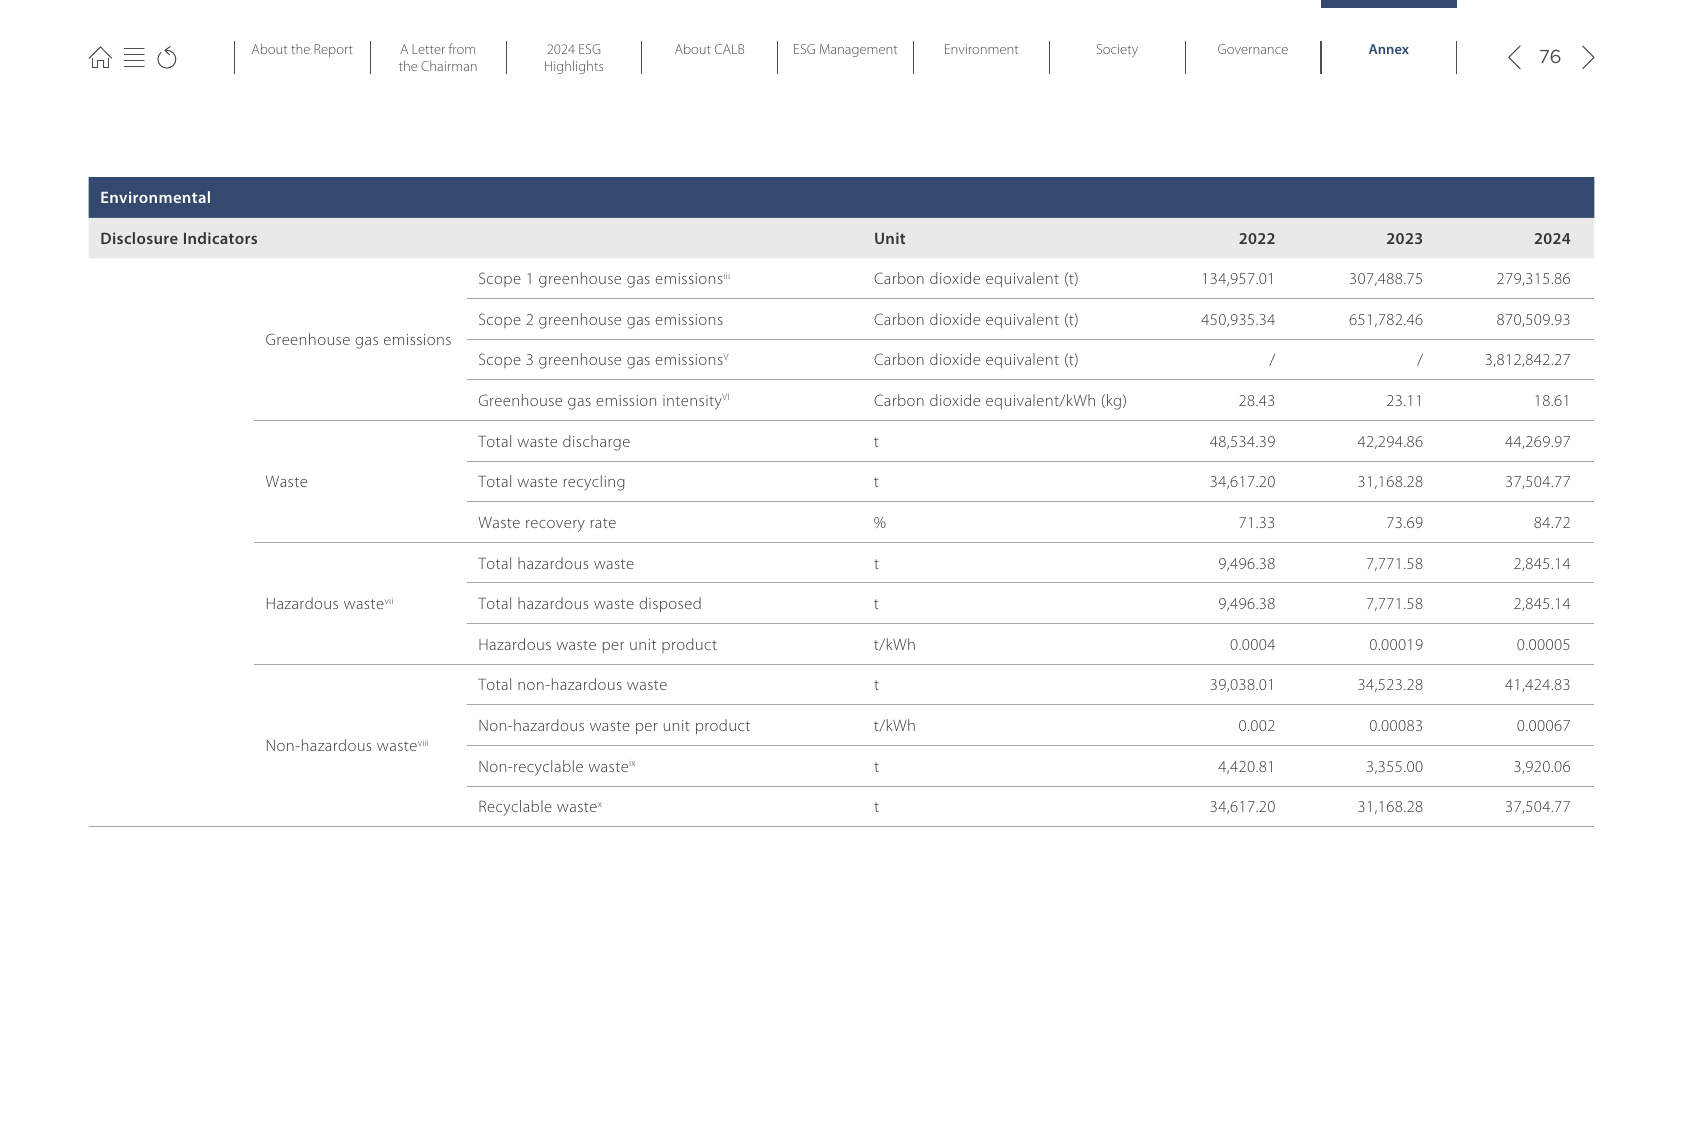Click the 2024 column header
Screen dimensions: 1684x1123
click(x=1552, y=239)
